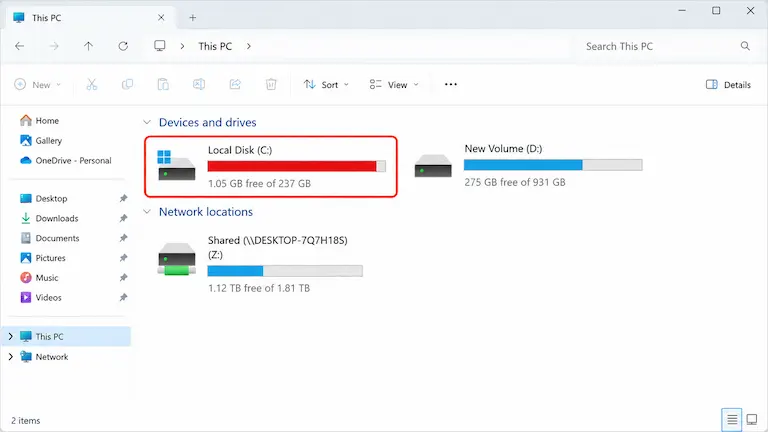The height and width of the screenshot is (432, 768).
Task: Expand Network in navigation pane
Action: click(x=10, y=357)
